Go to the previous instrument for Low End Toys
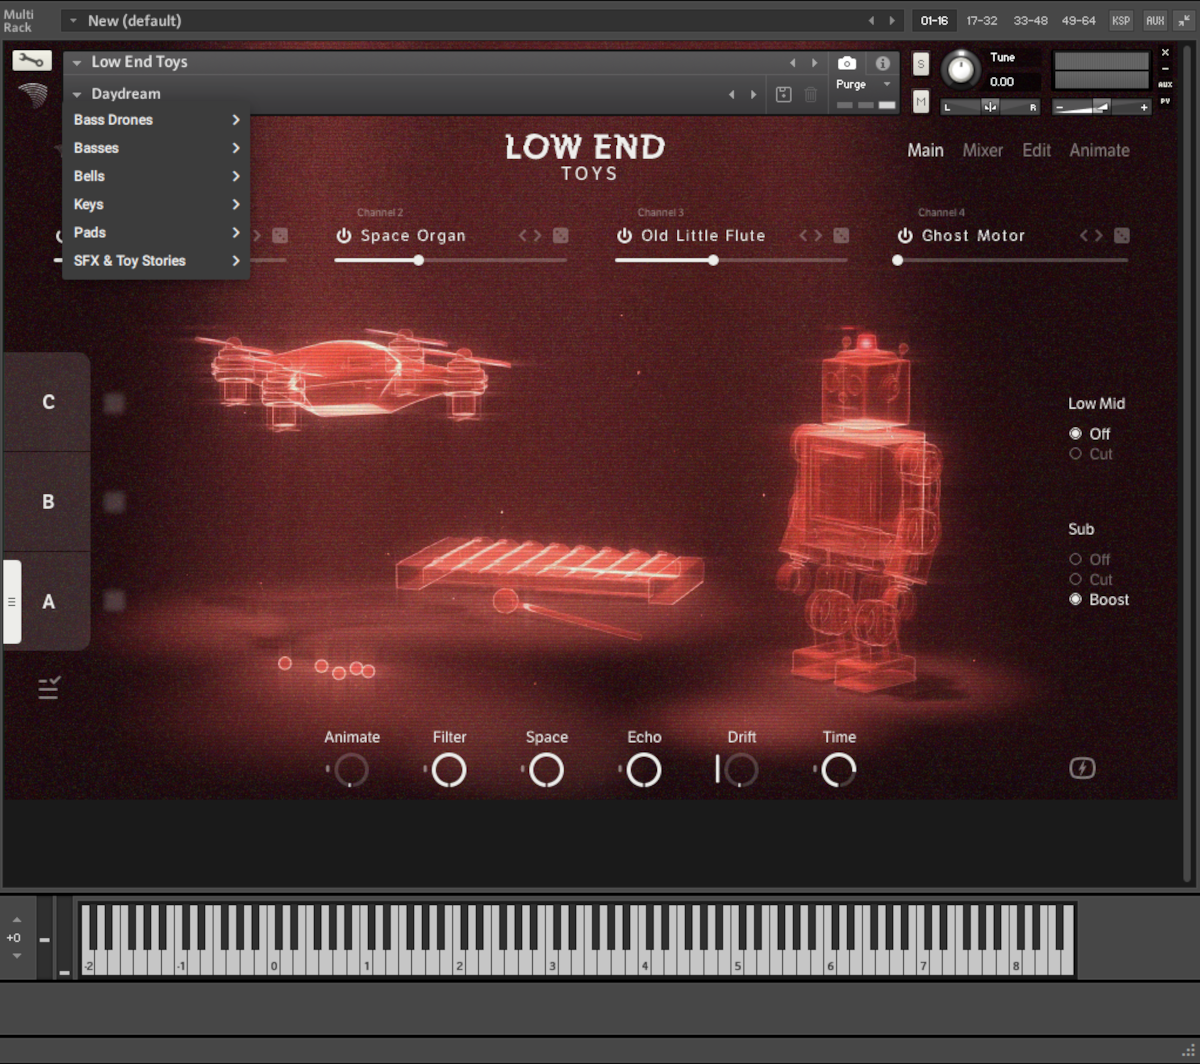Image resolution: width=1200 pixels, height=1064 pixels. 793,63
